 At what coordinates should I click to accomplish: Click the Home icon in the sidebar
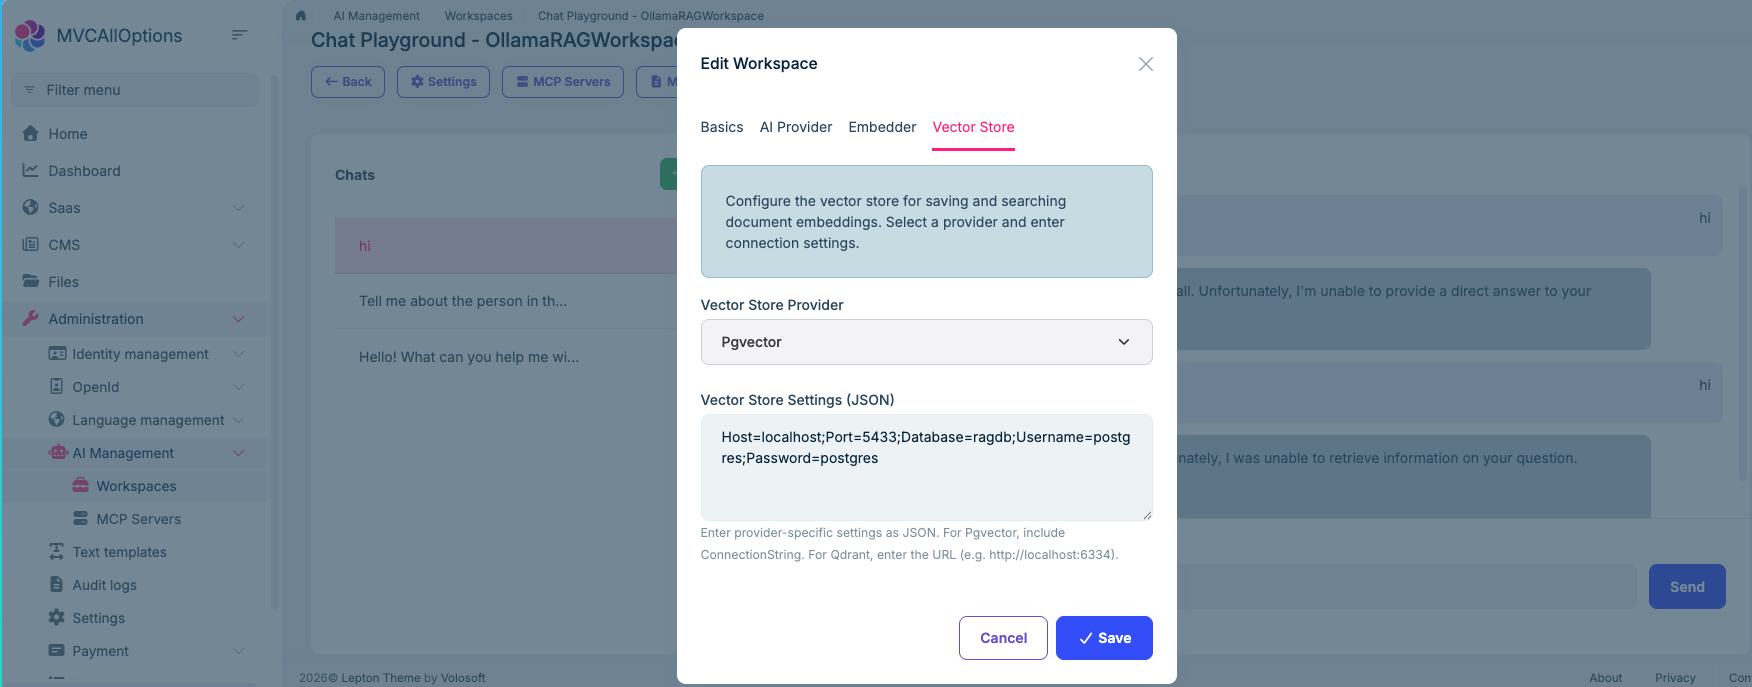[31, 134]
